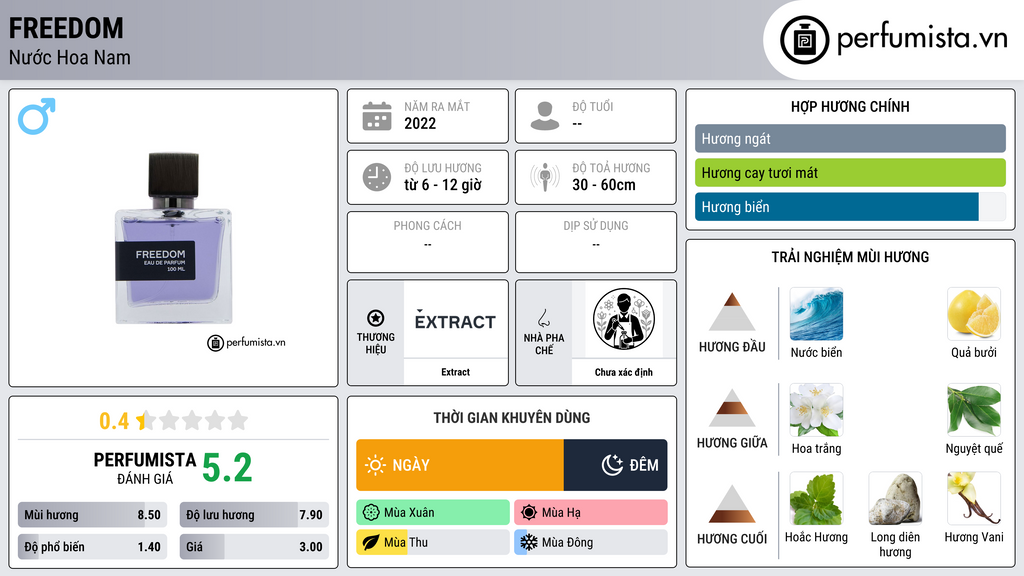Click the Hợp hương chính heading
The image size is (1024, 576).
click(850, 106)
